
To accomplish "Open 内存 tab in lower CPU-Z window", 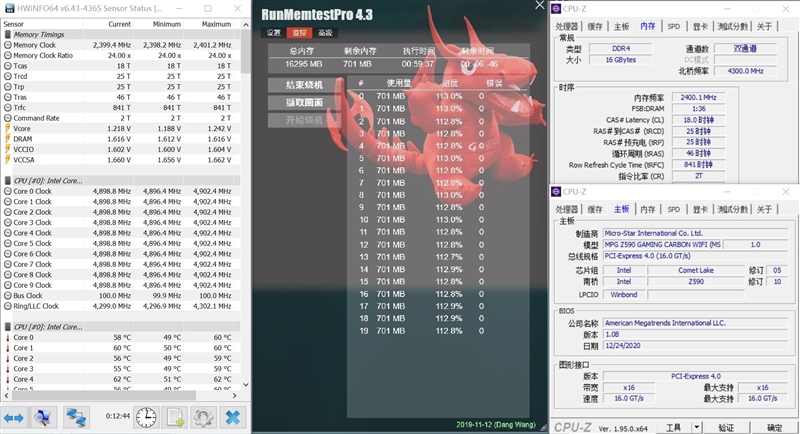I will [647, 210].
